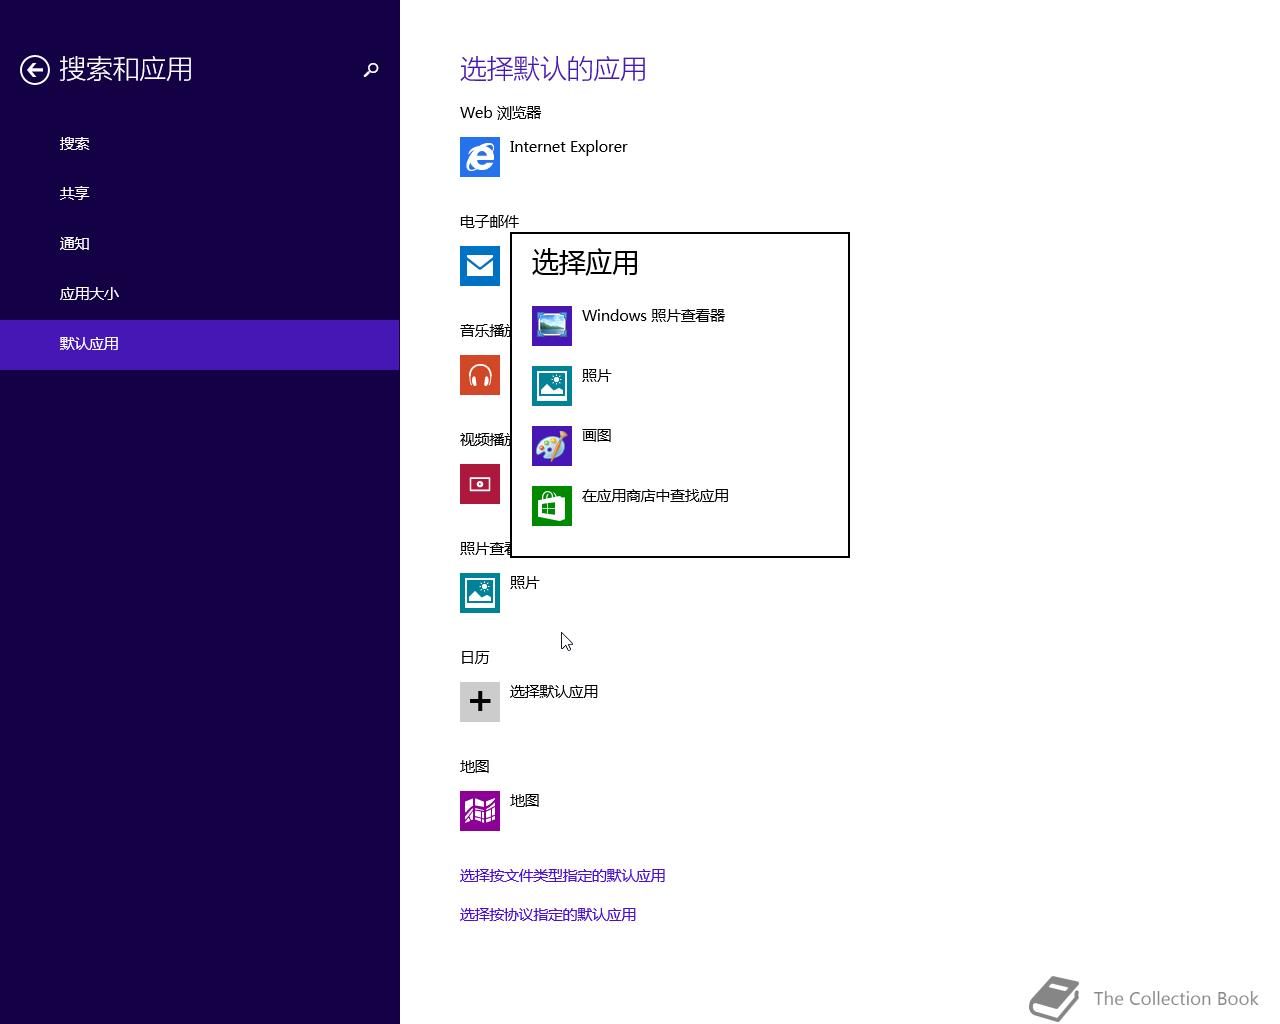This screenshot has height=1024, width=1280.
Task: Open the 应用大小 settings section
Action: [x=200, y=294]
